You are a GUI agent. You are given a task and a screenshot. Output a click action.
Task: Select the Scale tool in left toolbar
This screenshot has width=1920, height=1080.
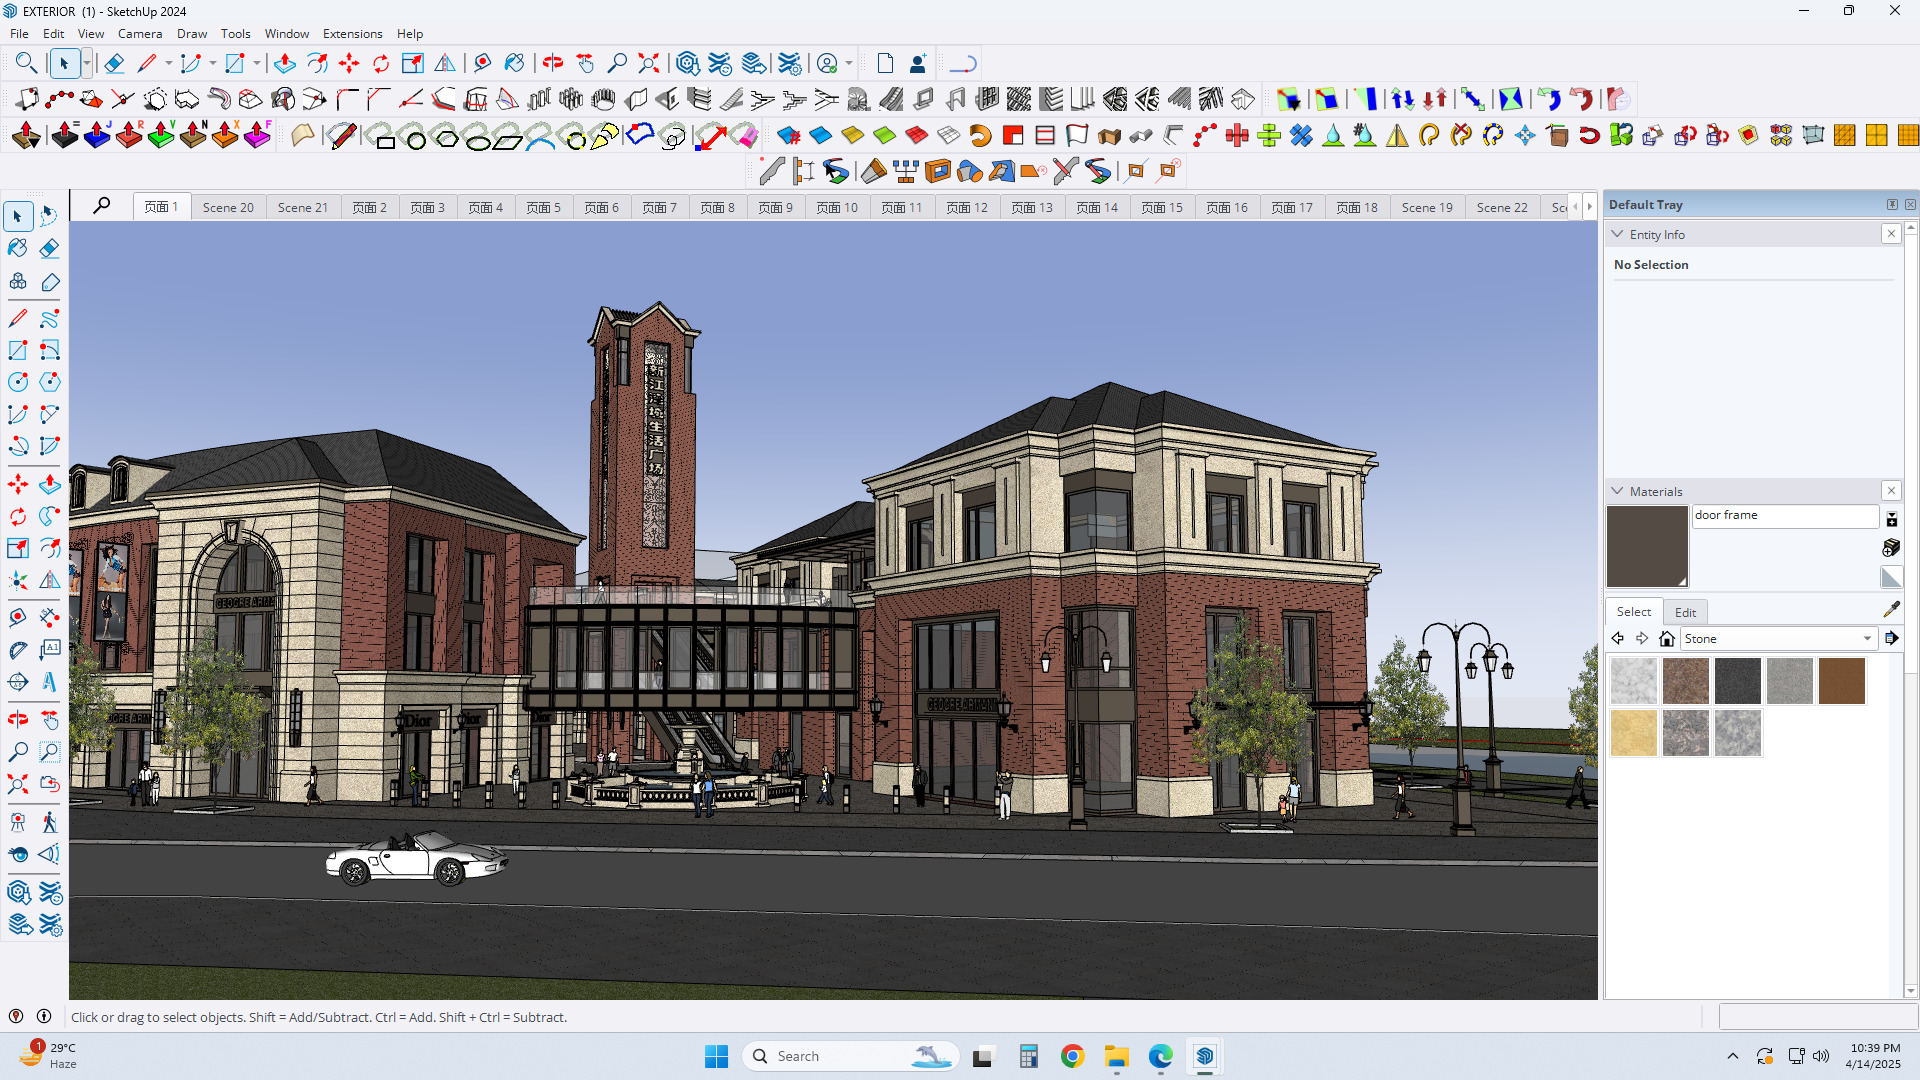point(18,549)
